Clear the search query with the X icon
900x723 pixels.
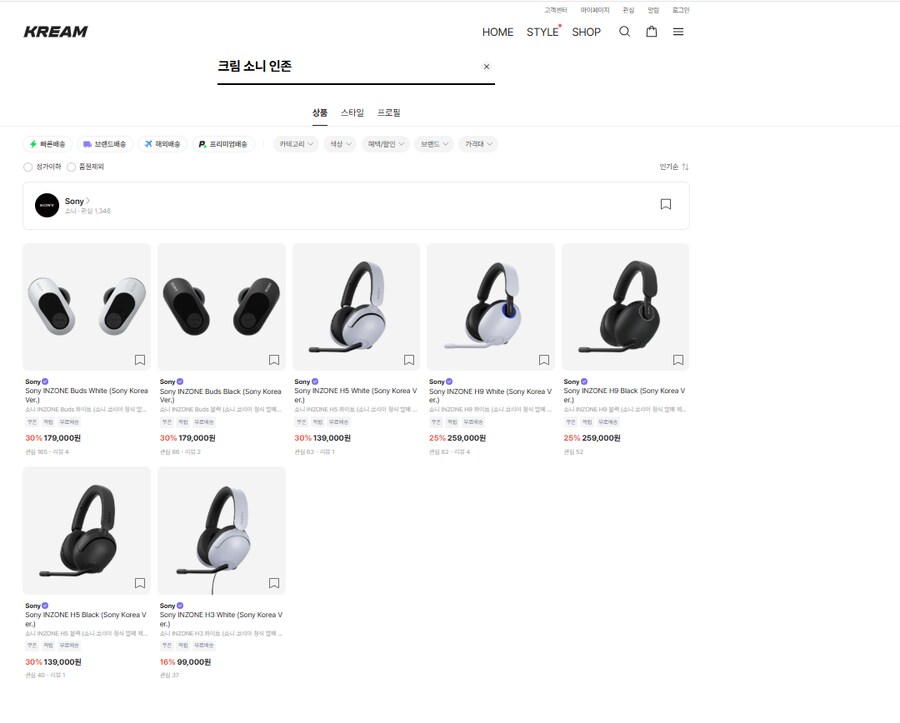point(486,67)
